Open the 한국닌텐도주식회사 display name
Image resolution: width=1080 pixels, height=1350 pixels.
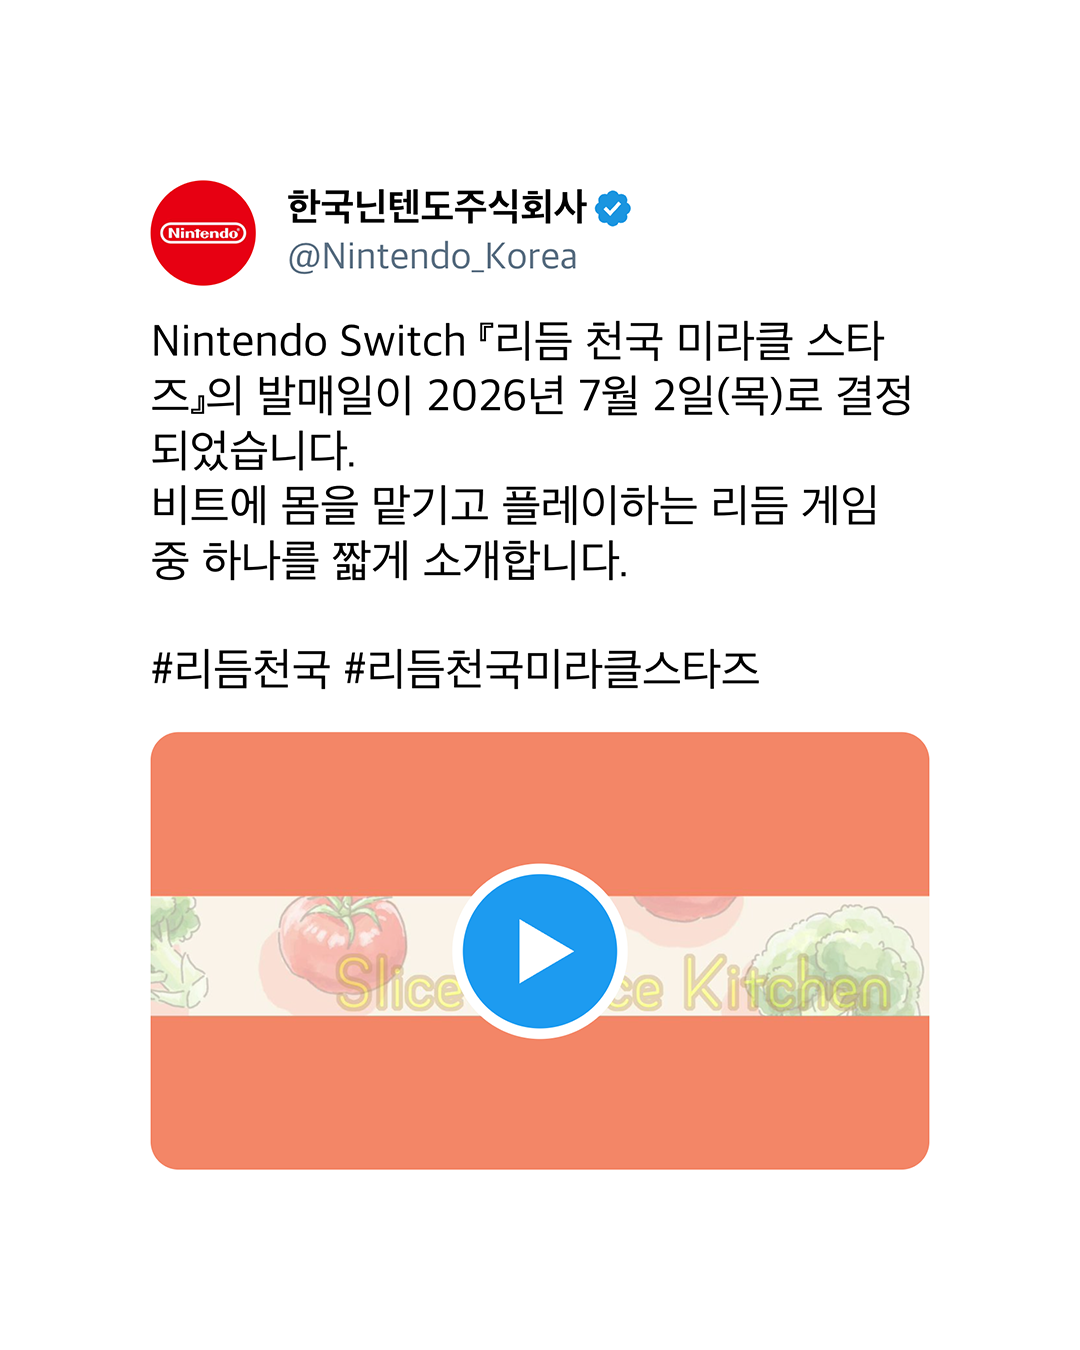(x=437, y=207)
